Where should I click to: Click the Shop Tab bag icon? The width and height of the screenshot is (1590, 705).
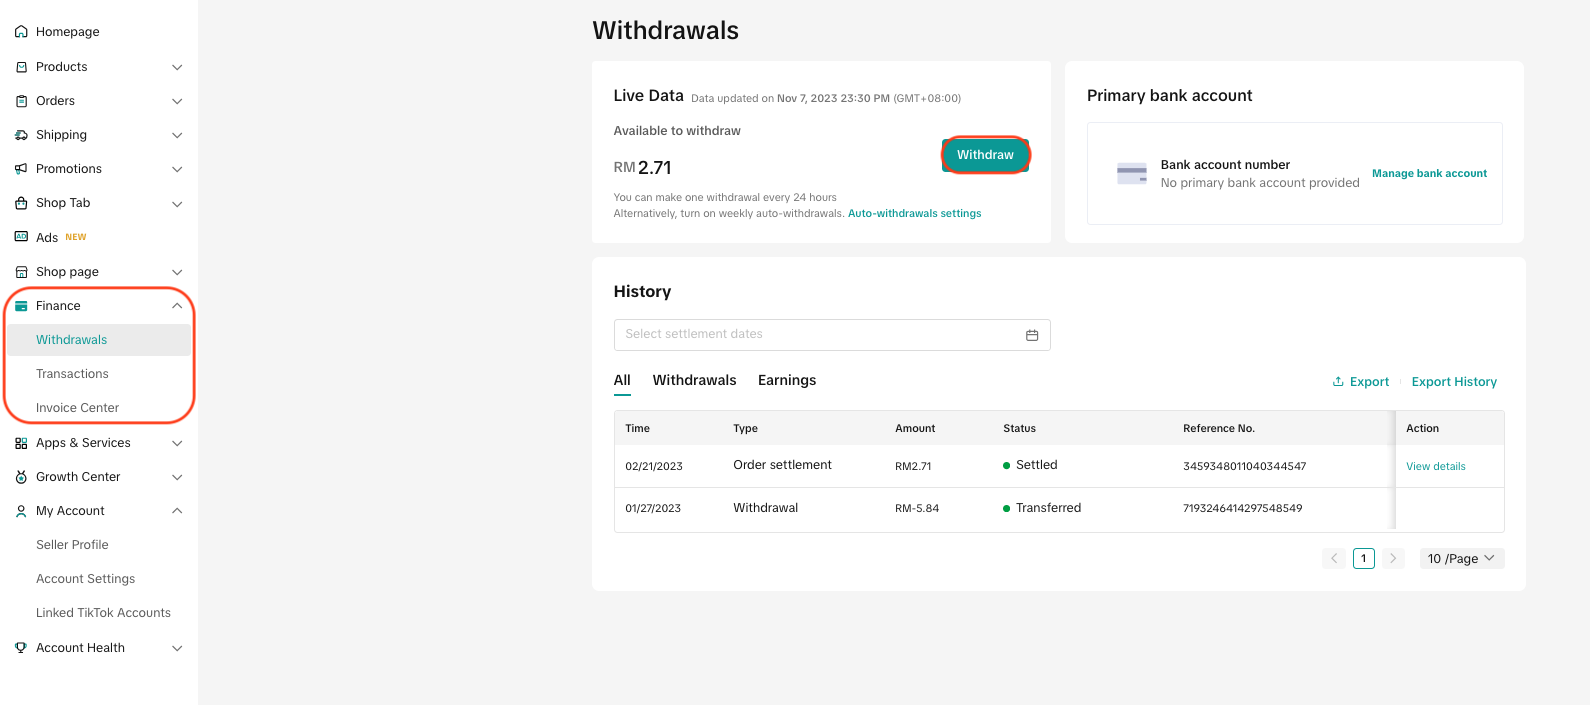point(21,203)
